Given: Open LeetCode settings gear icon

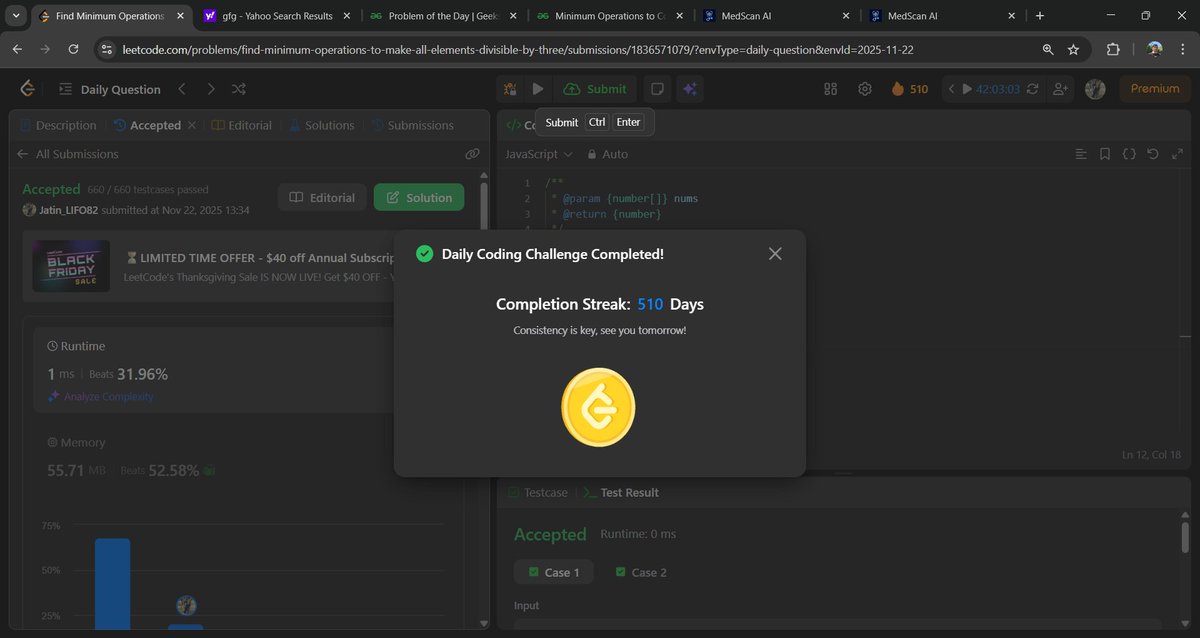Looking at the screenshot, I should coord(864,88).
